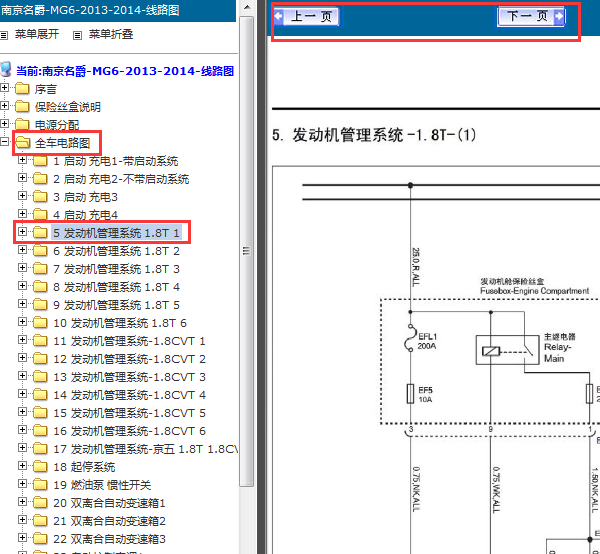Click folder icon of 17 发动机管理系统-京五
Screen dimensions: 600x554
(40, 448)
